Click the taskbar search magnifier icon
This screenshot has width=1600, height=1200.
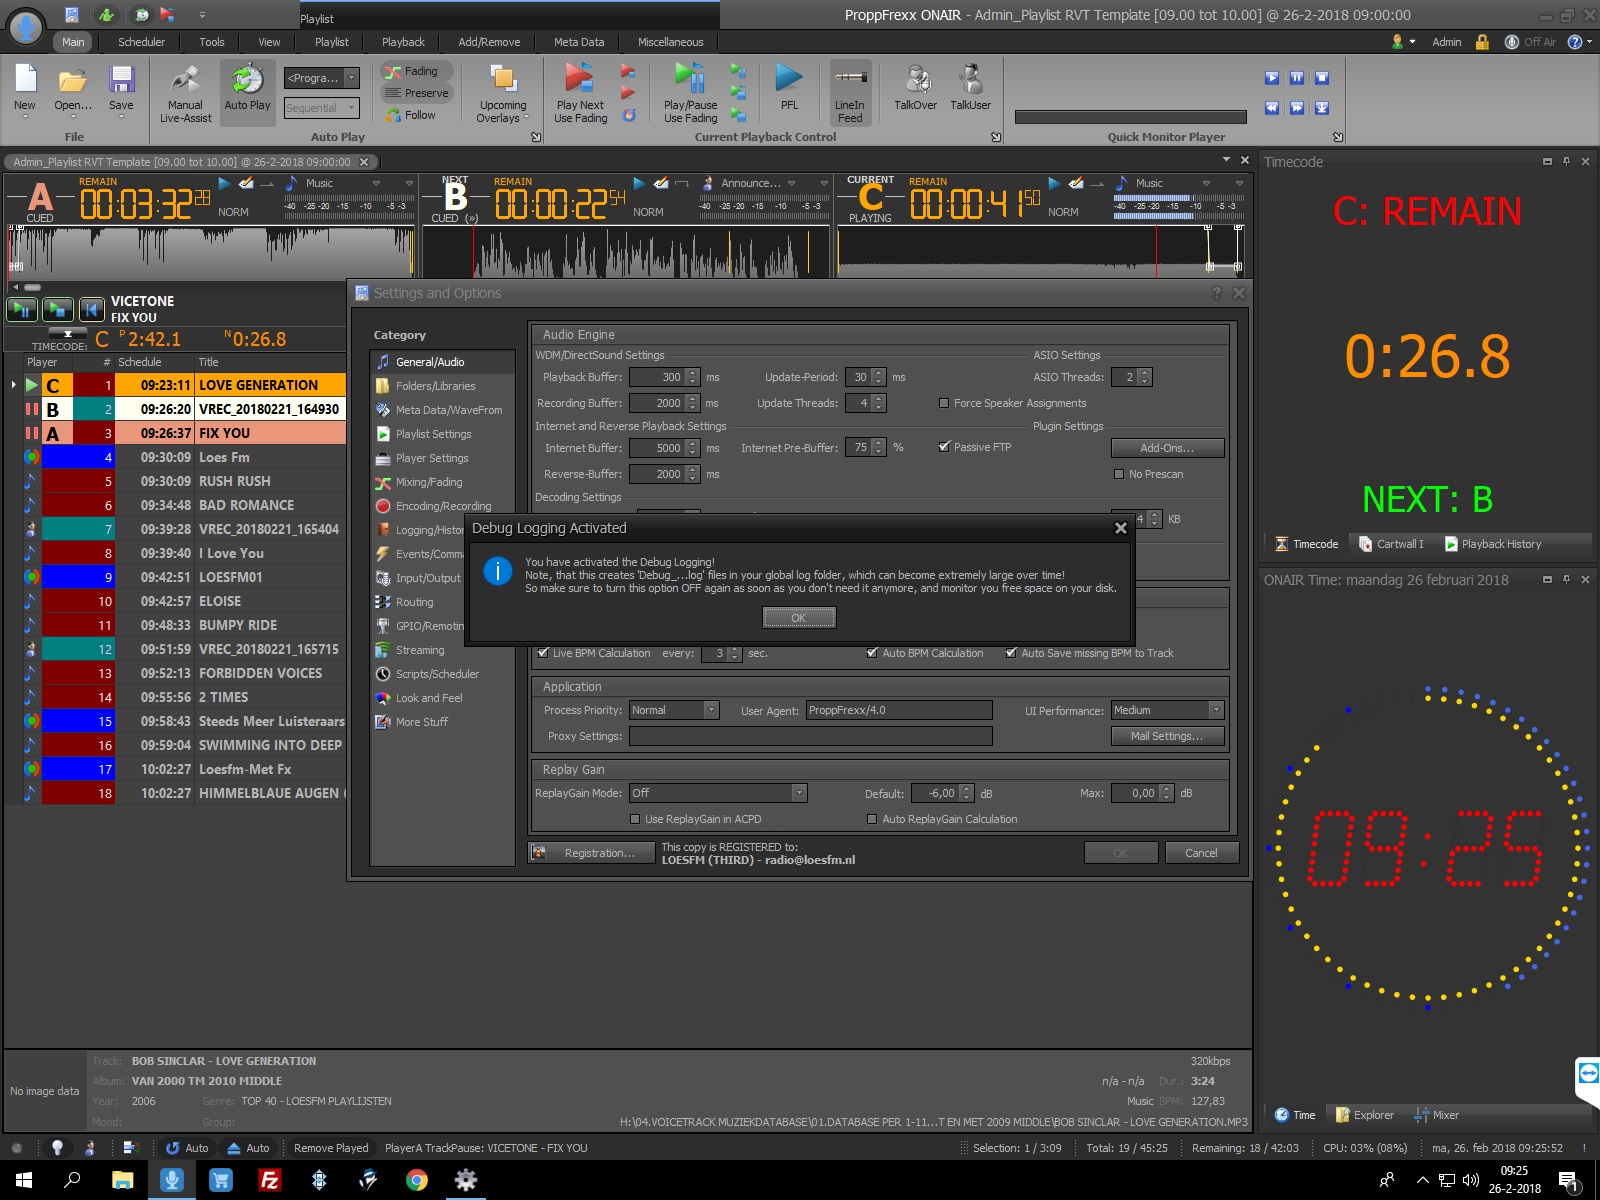[x=72, y=1180]
